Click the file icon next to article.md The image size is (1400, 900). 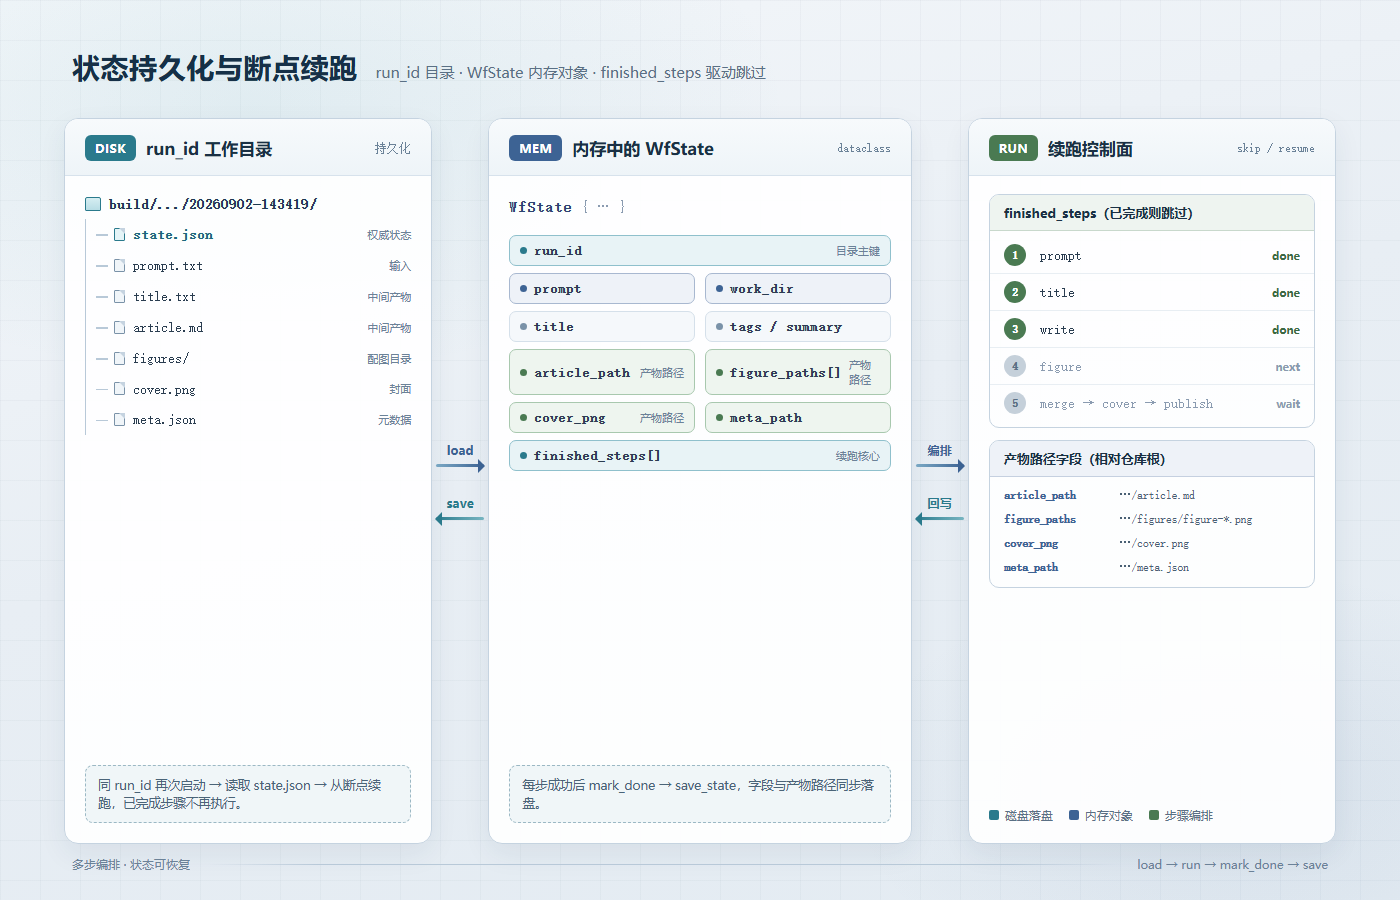(x=119, y=328)
